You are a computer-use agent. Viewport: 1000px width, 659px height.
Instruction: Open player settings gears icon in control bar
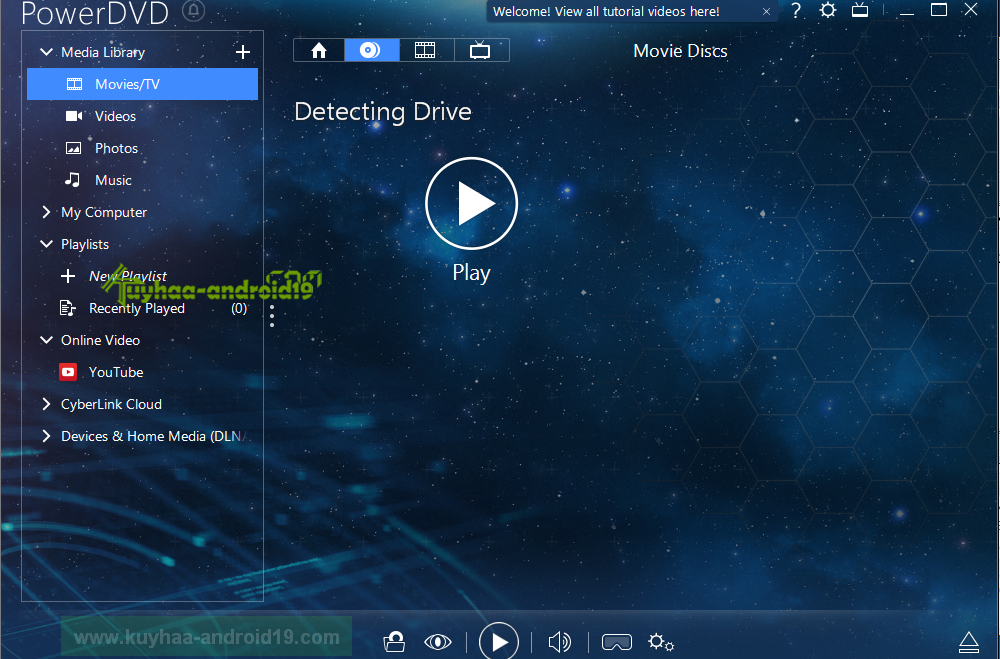[x=661, y=642]
